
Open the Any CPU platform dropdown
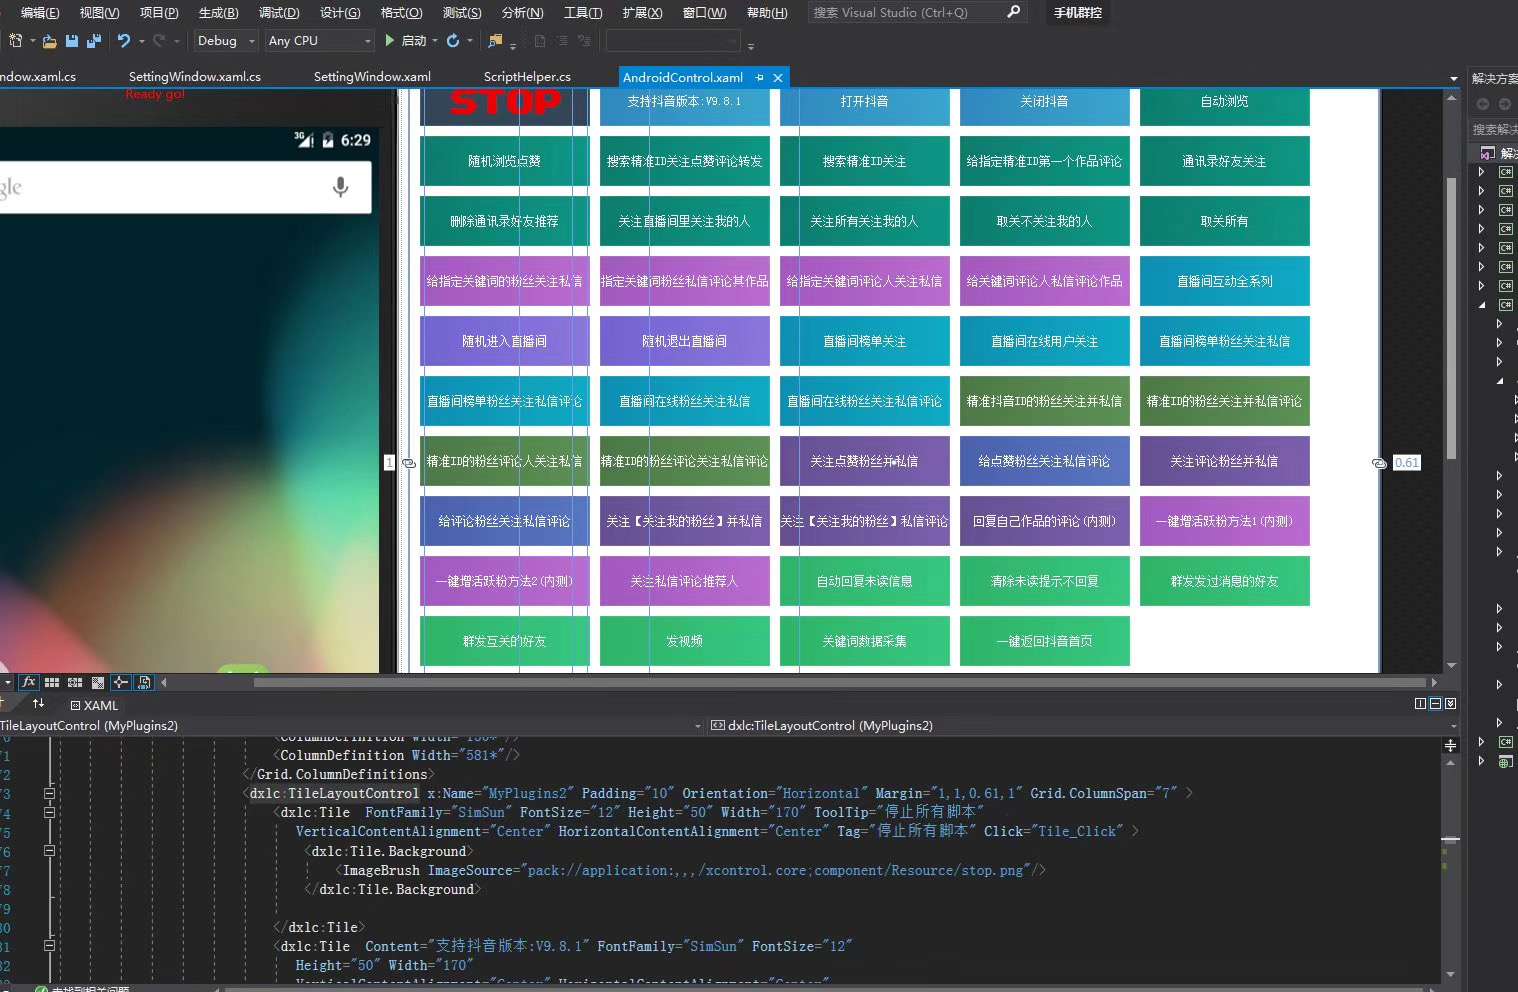click(x=320, y=41)
